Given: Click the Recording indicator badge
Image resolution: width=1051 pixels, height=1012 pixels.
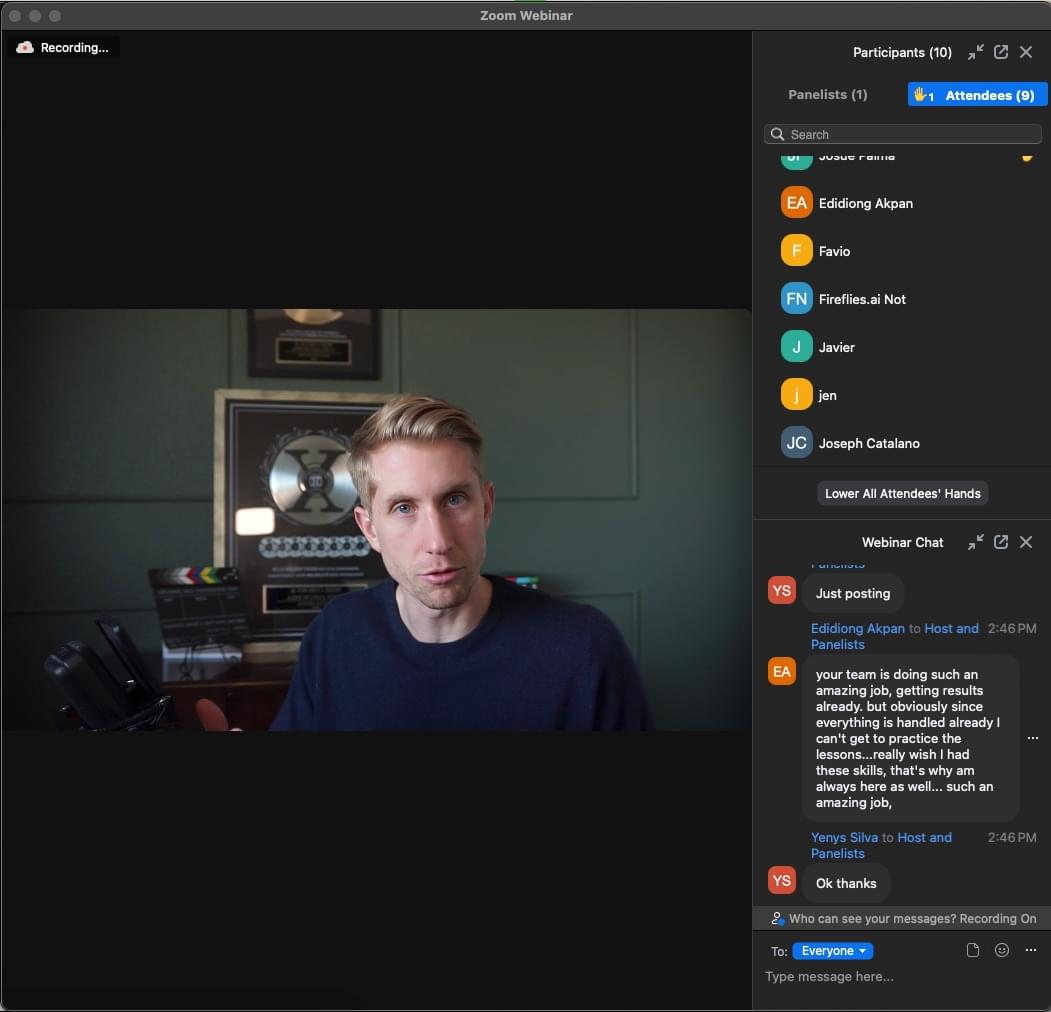Looking at the screenshot, I should click(x=64, y=47).
